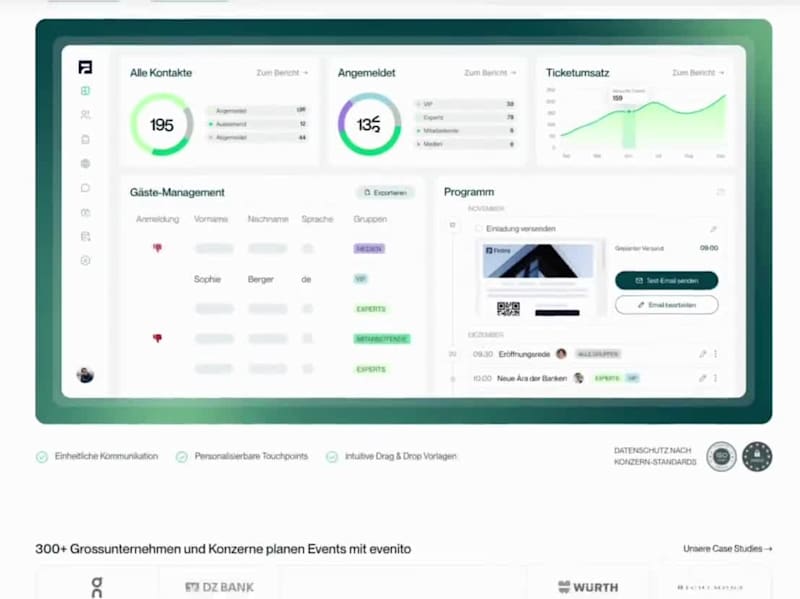The height and width of the screenshot is (599, 800).
Task: Open the chat messages icon in sidebar
Action: click(x=86, y=188)
